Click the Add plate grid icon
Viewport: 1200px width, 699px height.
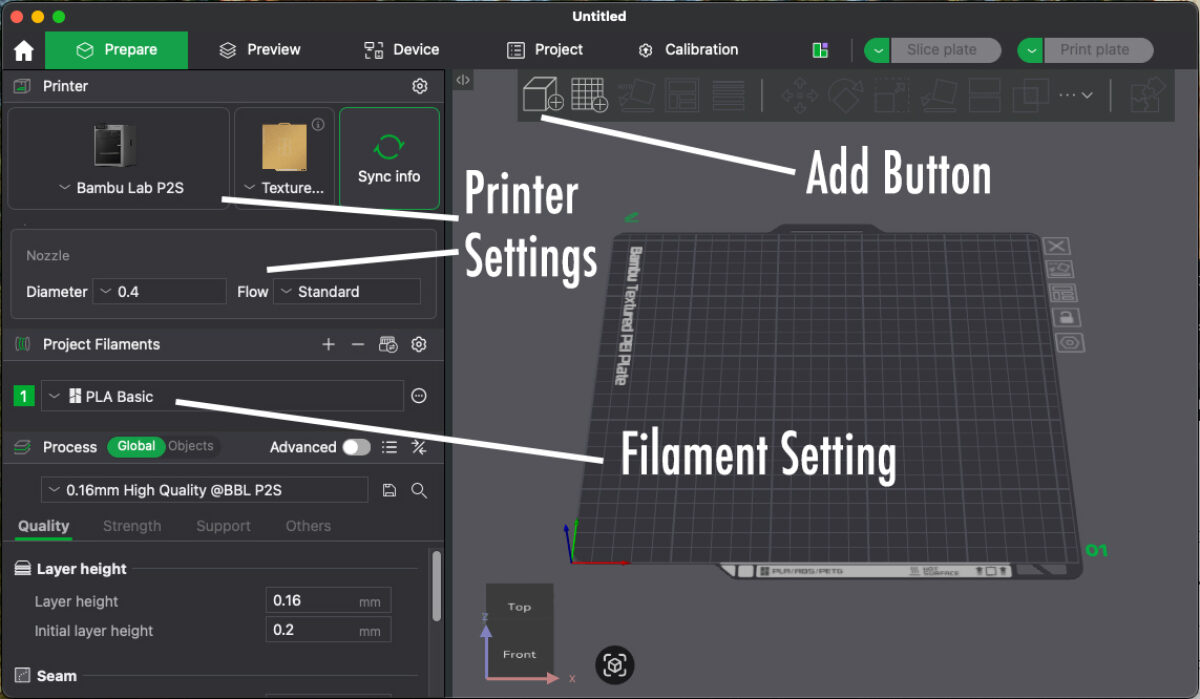(x=590, y=95)
